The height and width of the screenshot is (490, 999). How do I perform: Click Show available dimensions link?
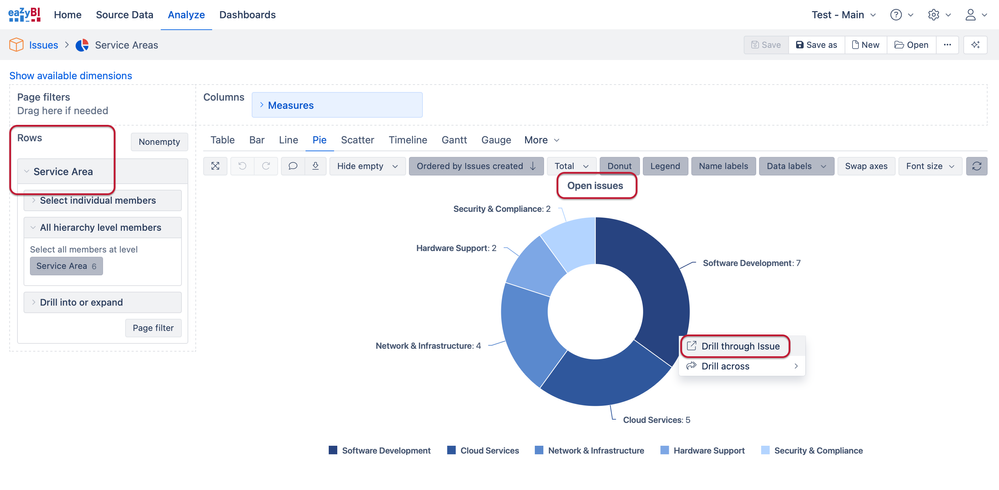71,76
